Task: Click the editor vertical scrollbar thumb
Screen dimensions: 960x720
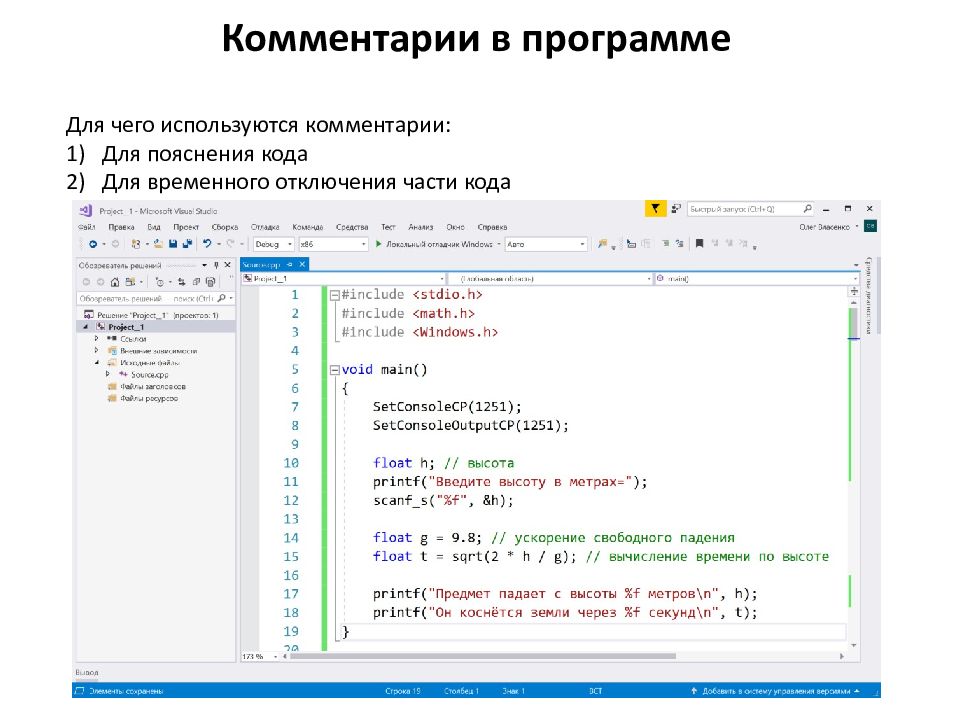Action: click(x=853, y=322)
